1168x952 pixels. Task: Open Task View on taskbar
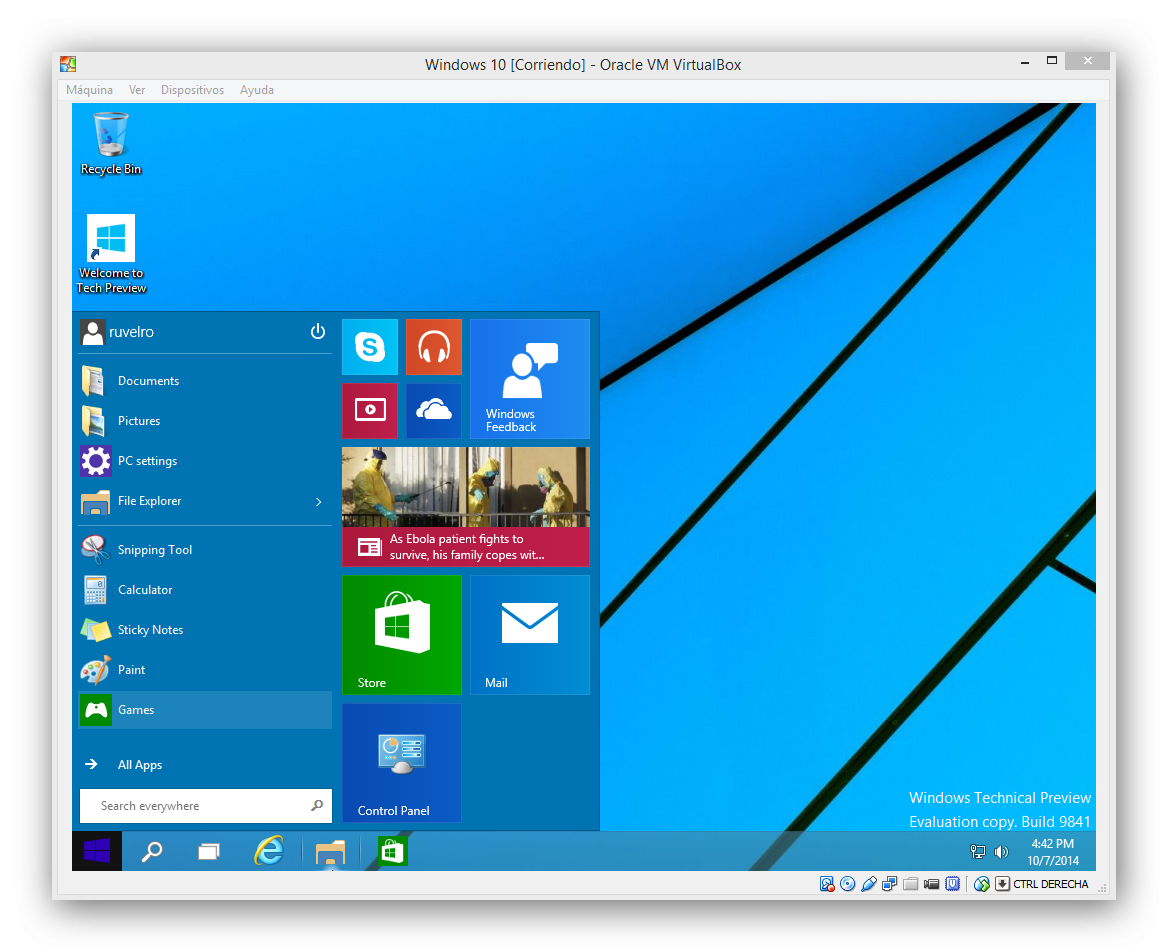pyautogui.click(x=209, y=851)
